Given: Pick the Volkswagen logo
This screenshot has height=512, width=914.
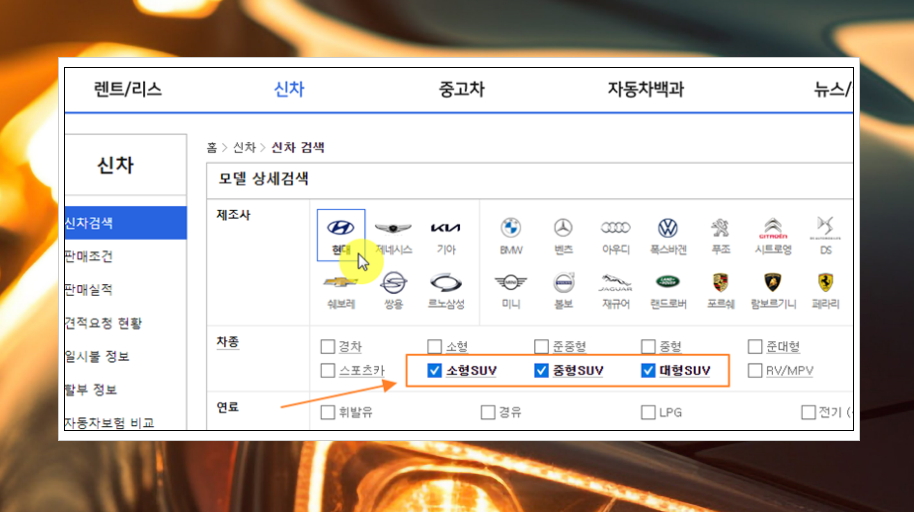Looking at the screenshot, I should click(x=668, y=227).
